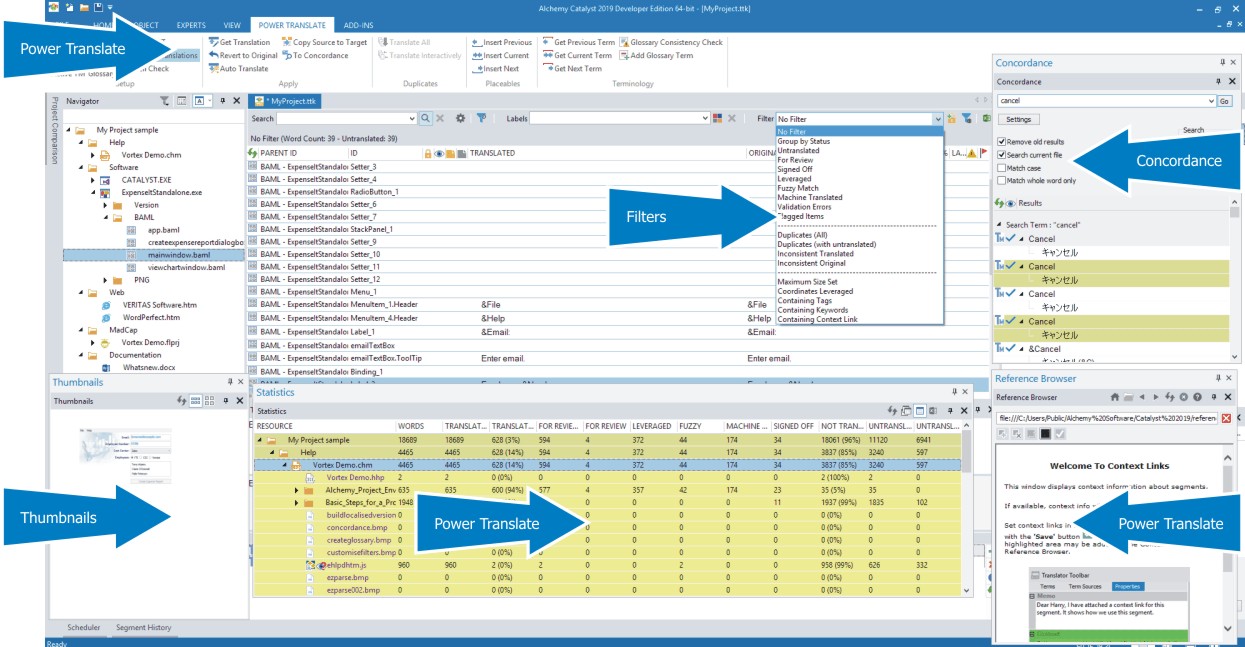Switch to the Scheduler tab

click(x=83, y=627)
